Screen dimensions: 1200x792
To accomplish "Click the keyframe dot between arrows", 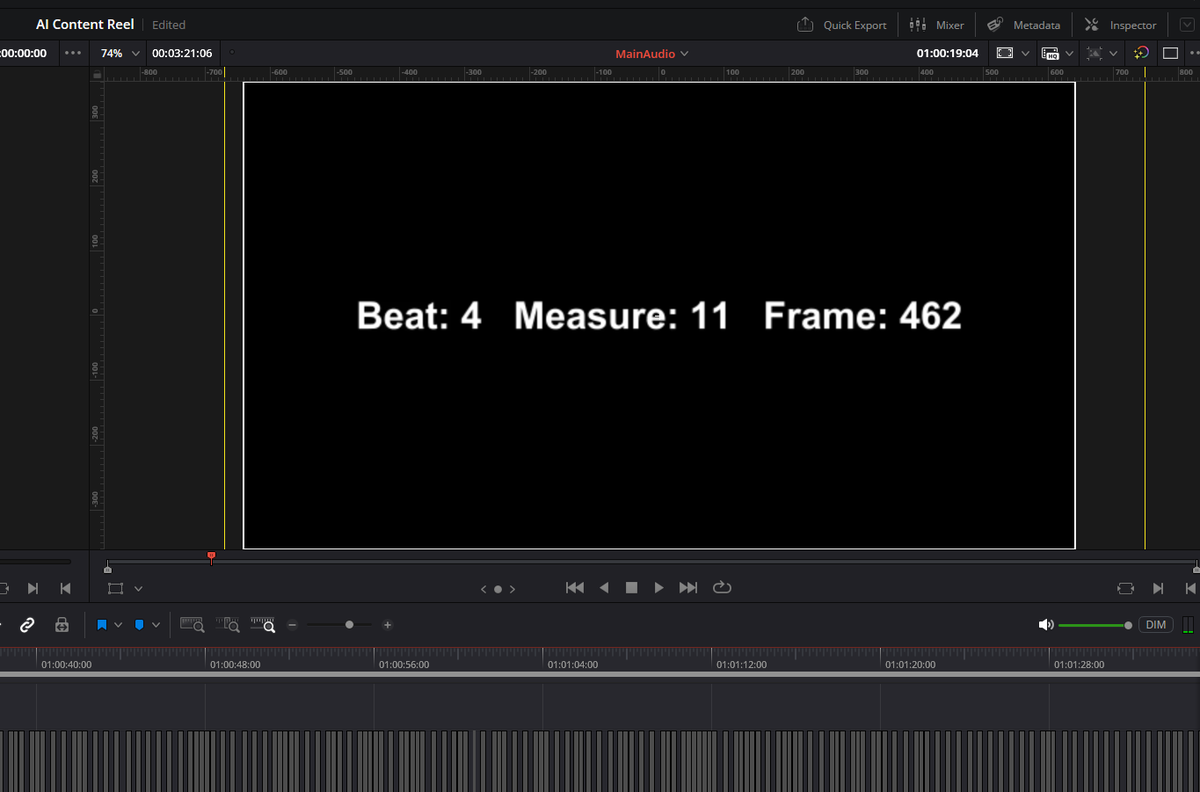I will point(498,589).
